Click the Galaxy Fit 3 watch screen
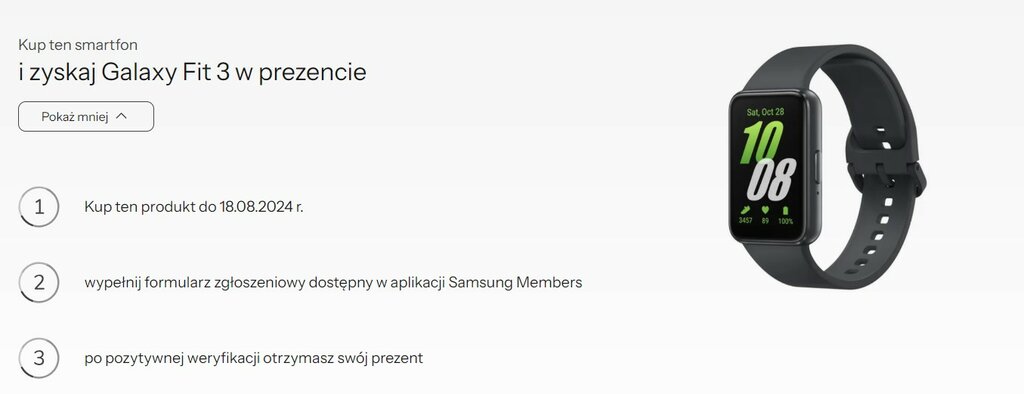1024x394 pixels. (x=770, y=166)
